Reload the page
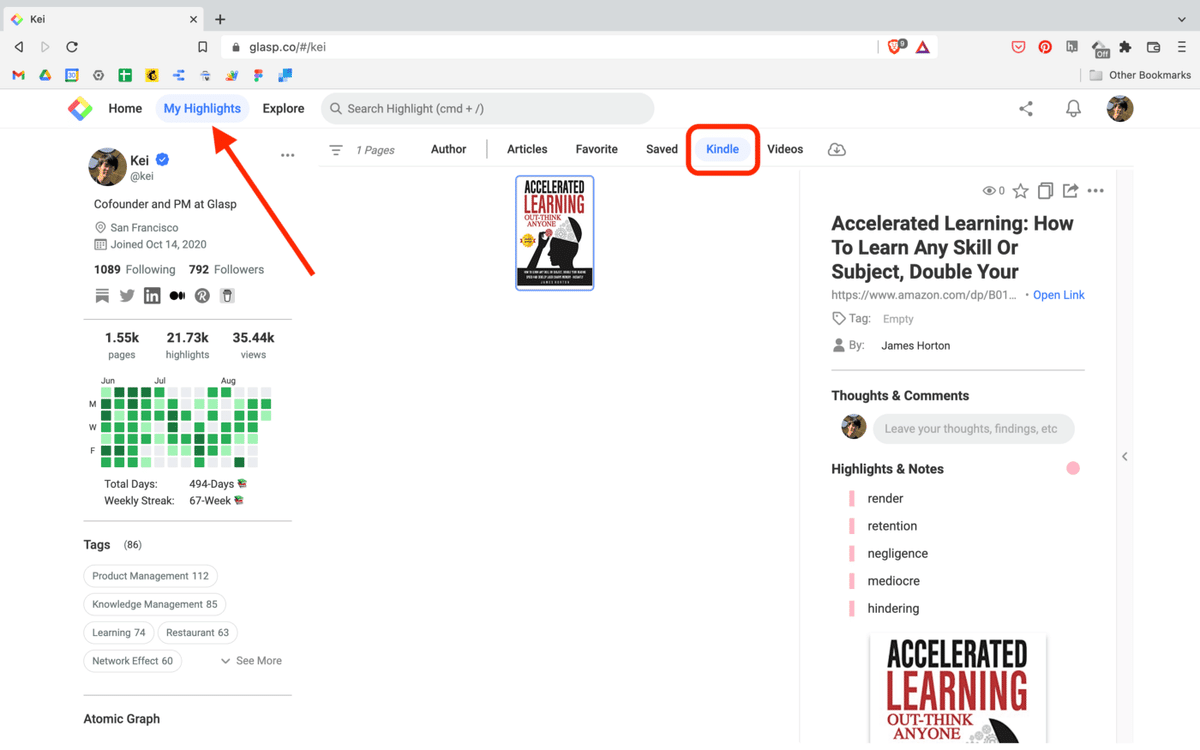This screenshot has height=750, width=1200. [72, 47]
